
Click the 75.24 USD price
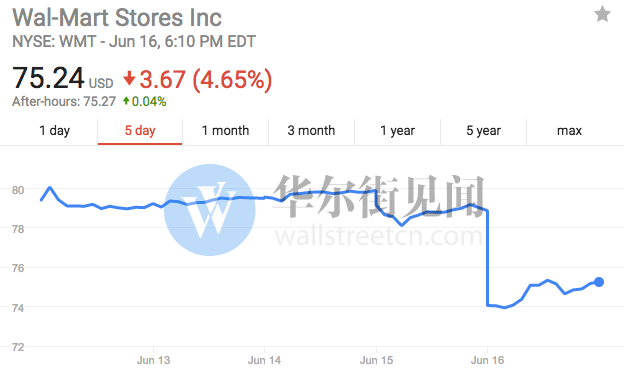coord(63,78)
